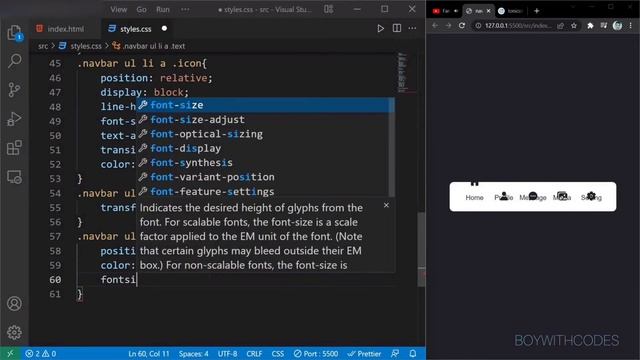Click the src breadcrumb

coord(43,46)
